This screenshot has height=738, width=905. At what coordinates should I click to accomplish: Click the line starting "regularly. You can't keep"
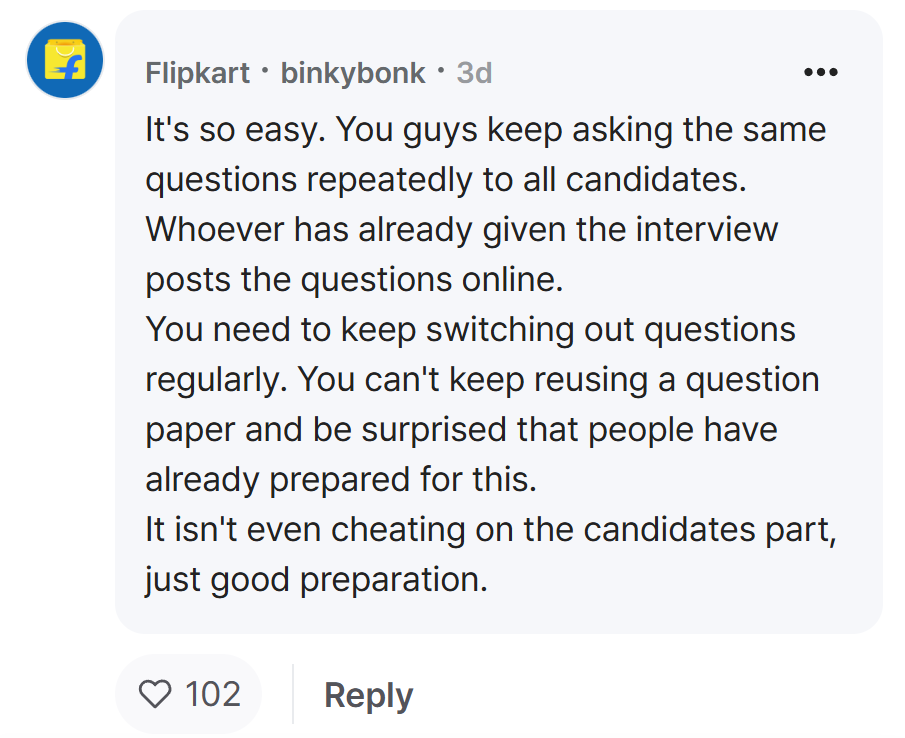coord(482,380)
